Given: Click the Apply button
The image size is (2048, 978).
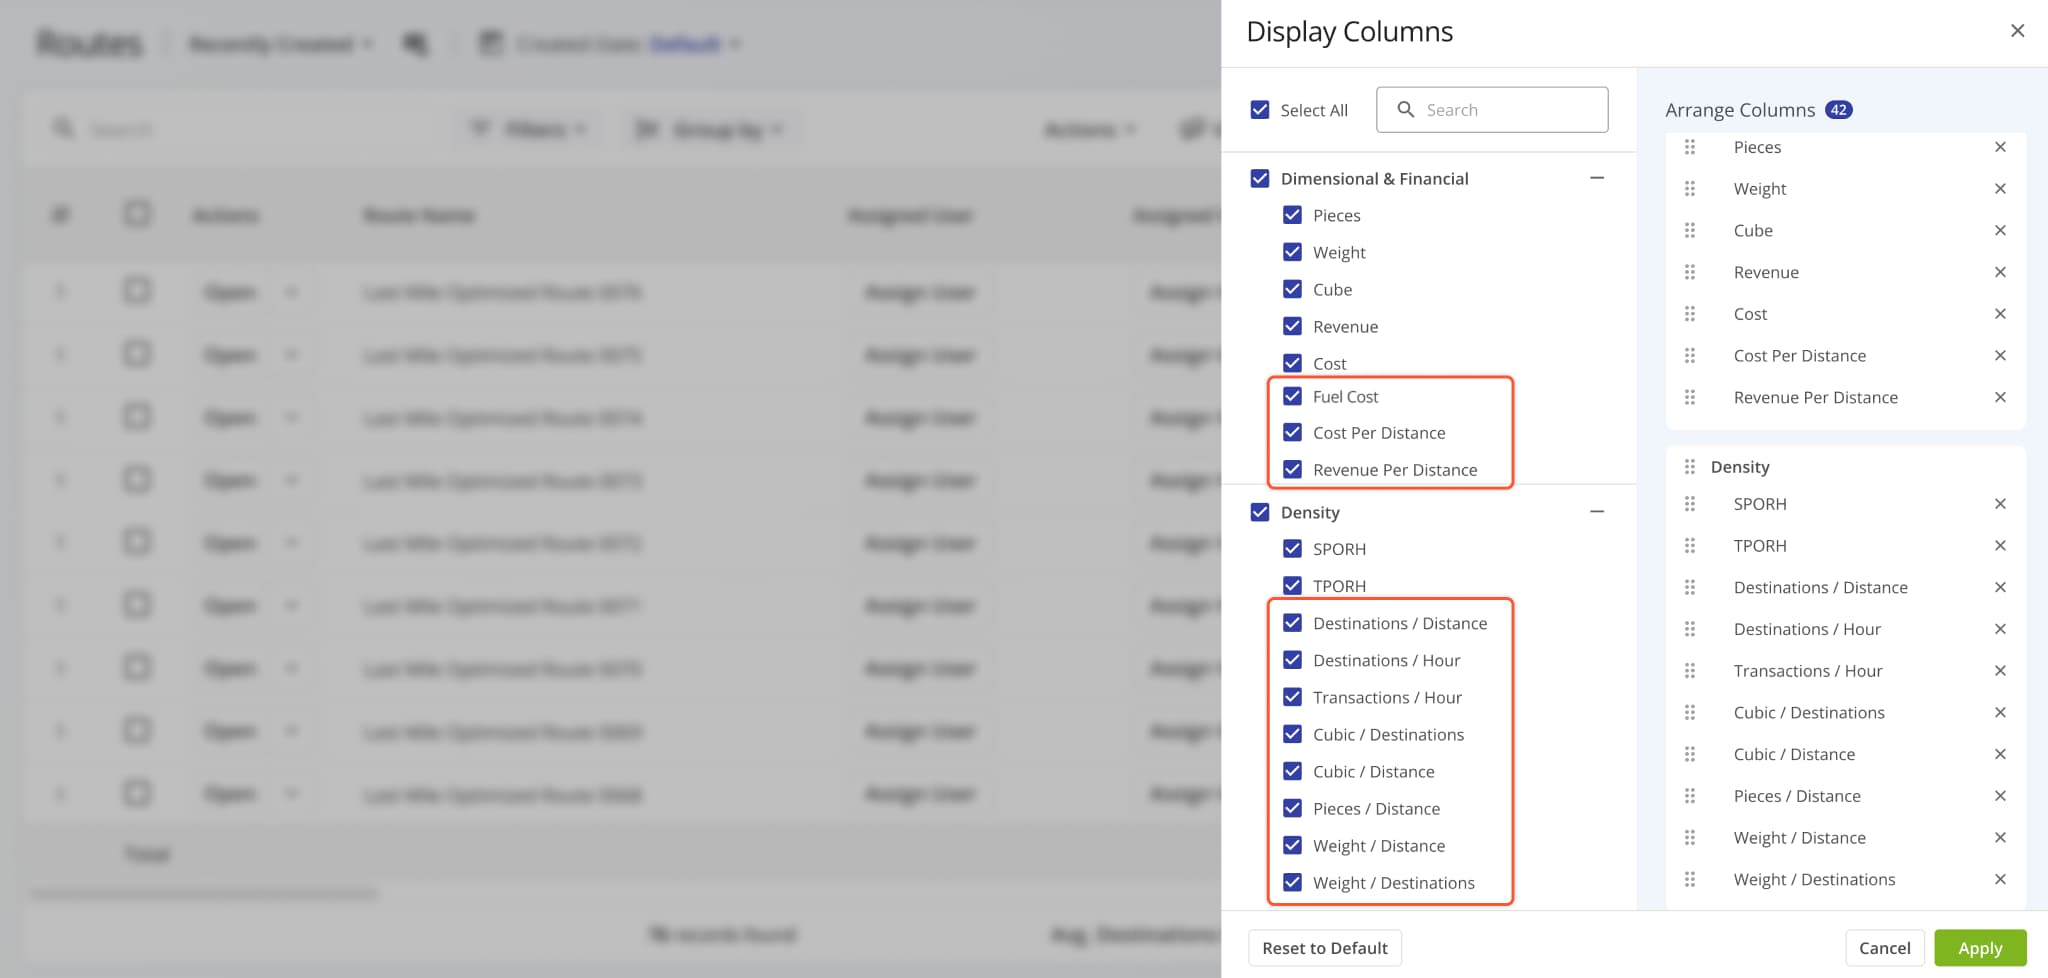Looking at the screenshot, I should click(1979, 948).
